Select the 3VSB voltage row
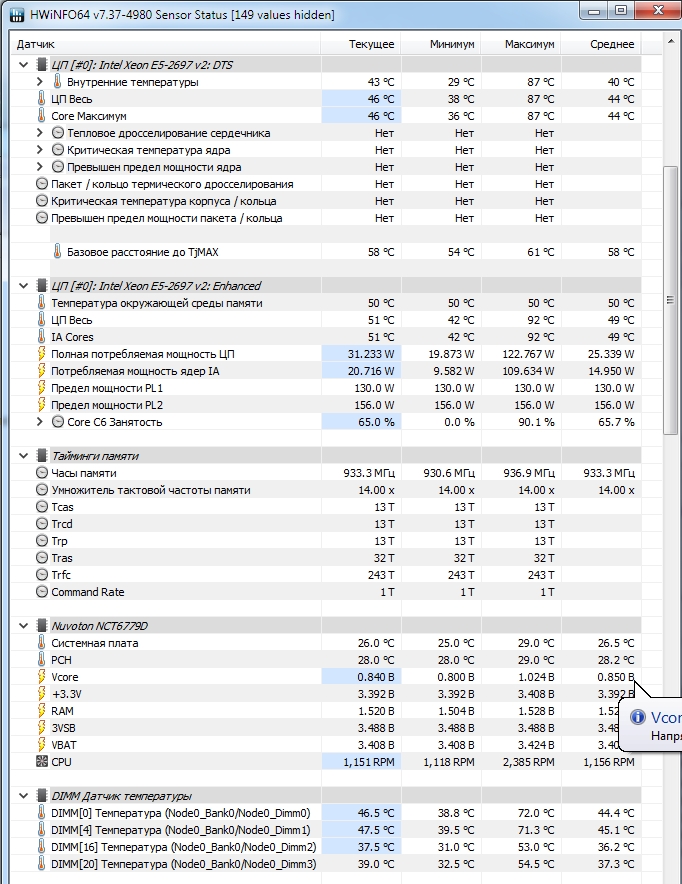The height and width of the screenshot is (884, 682). (x=326, y=728)
